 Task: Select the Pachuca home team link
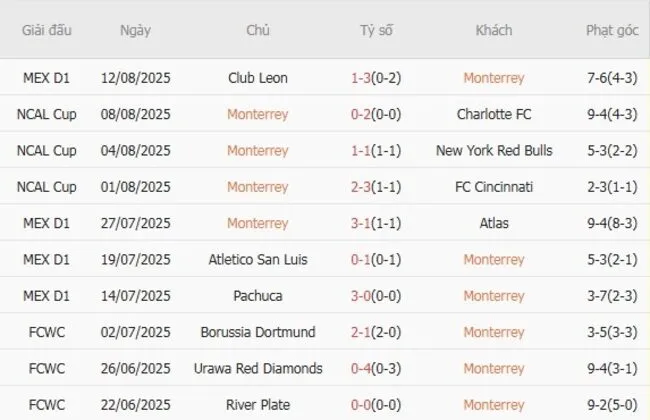[257, 296]
